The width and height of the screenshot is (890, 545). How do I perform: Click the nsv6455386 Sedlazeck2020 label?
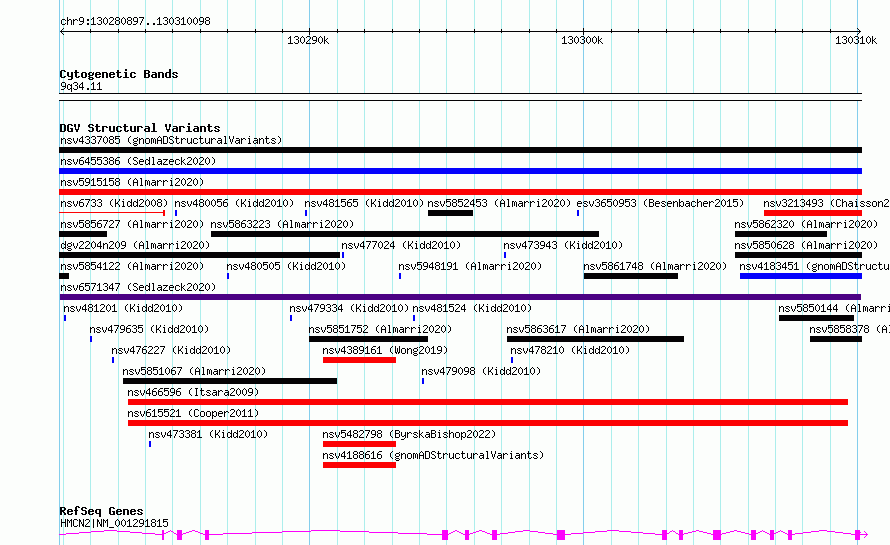coord(138,161)
